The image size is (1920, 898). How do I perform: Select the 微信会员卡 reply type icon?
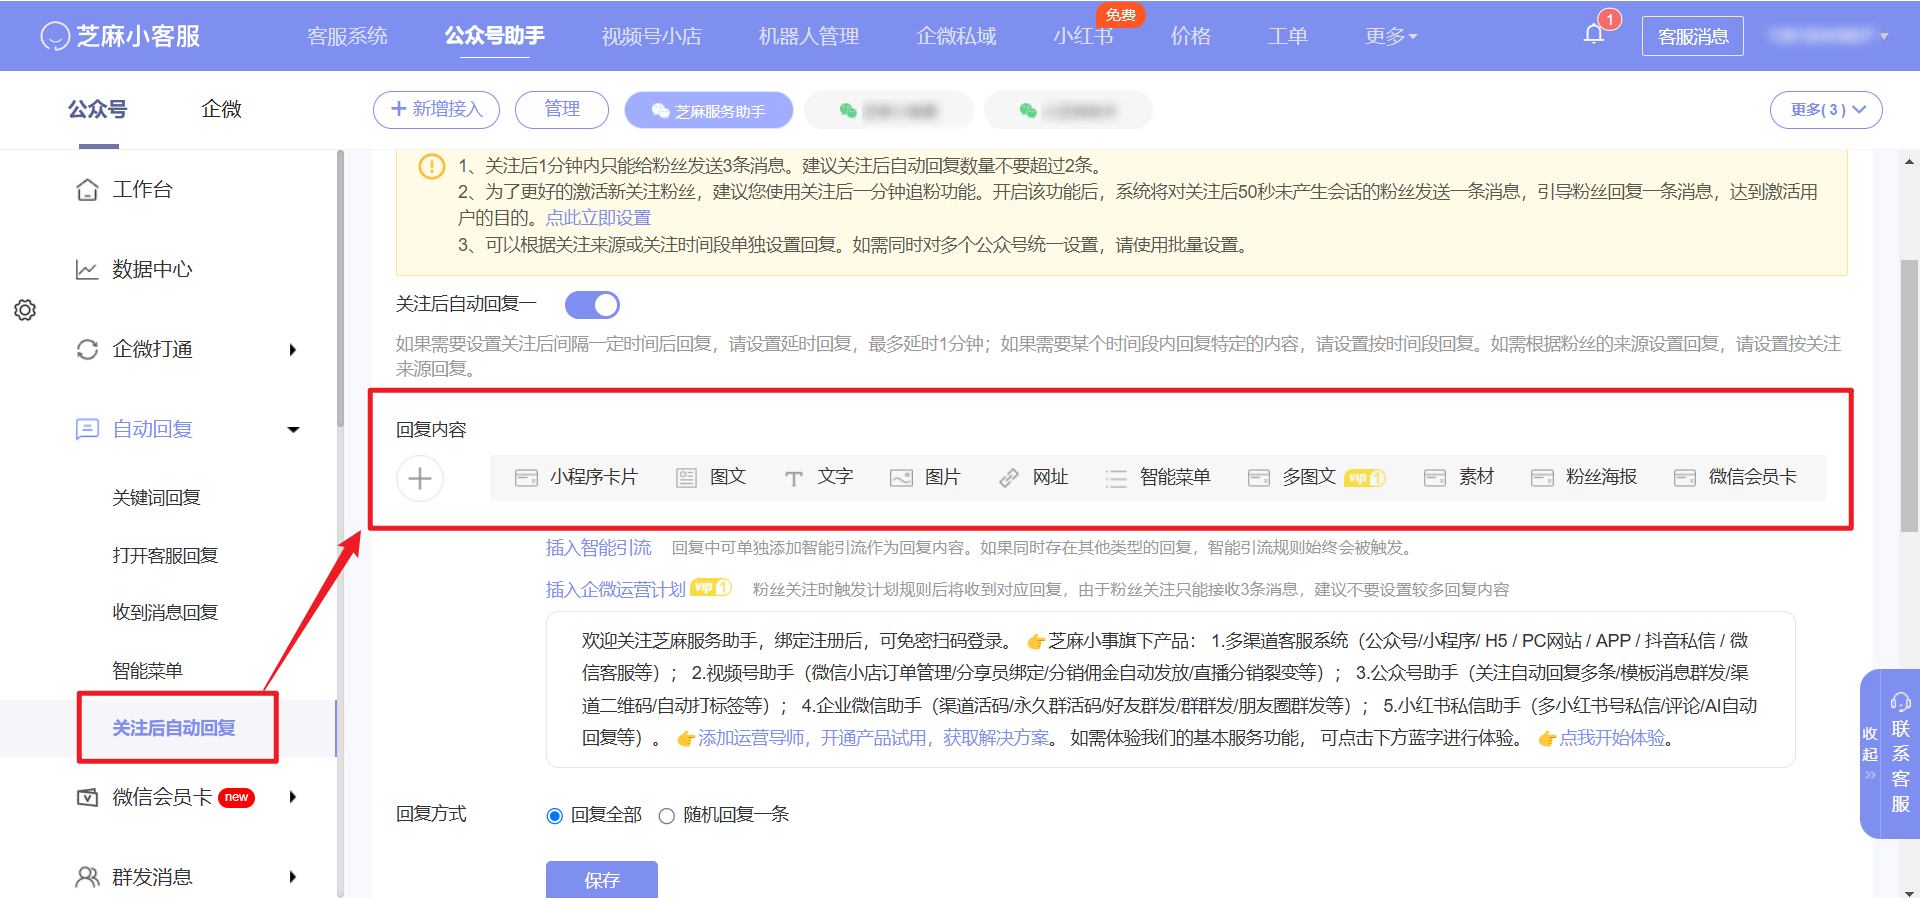[x=1685, y=478]
